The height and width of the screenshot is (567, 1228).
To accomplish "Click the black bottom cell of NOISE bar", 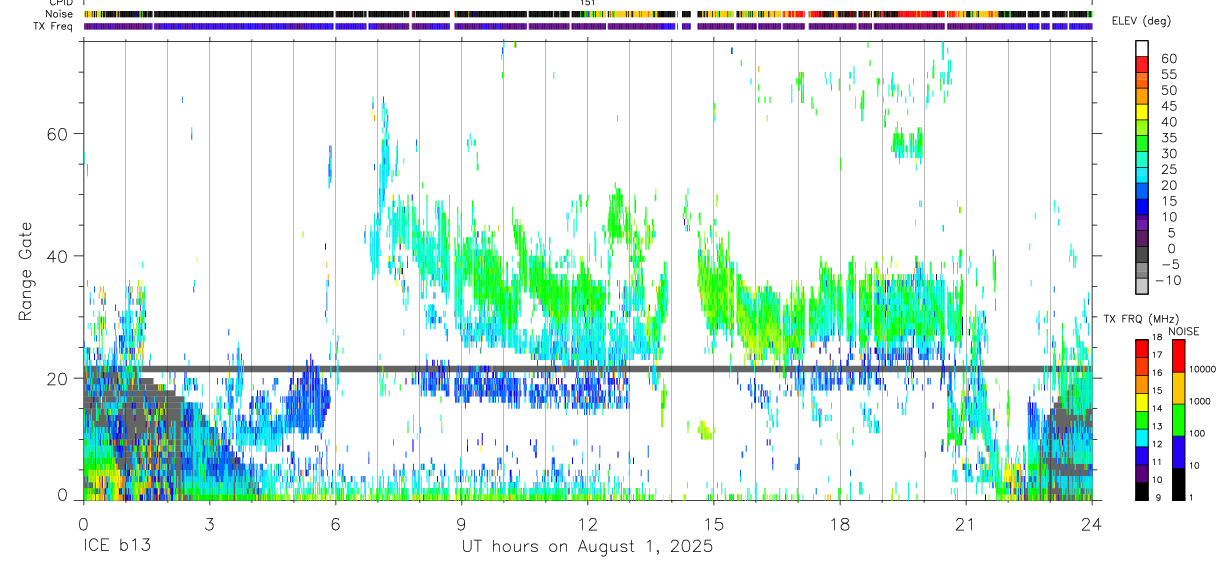I will (1178, 484).
